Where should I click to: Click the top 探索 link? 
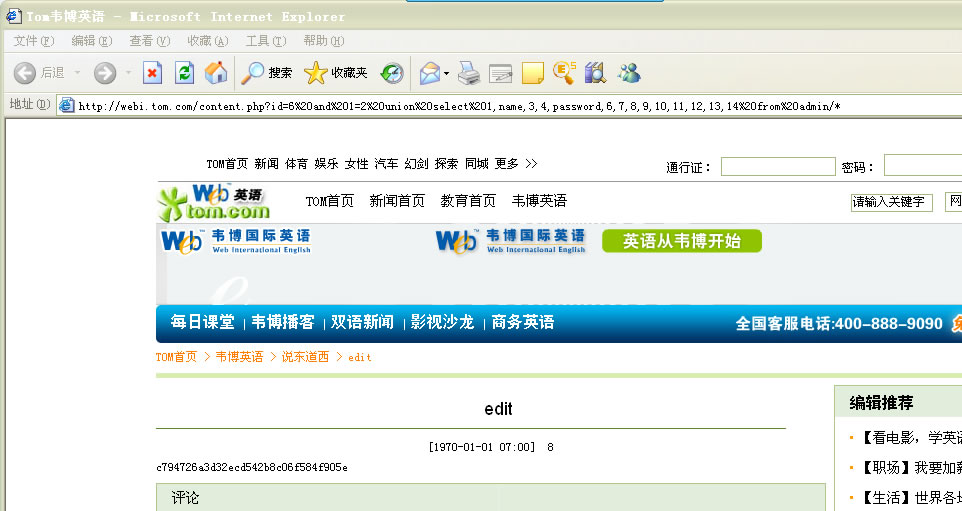pos(447,164)
